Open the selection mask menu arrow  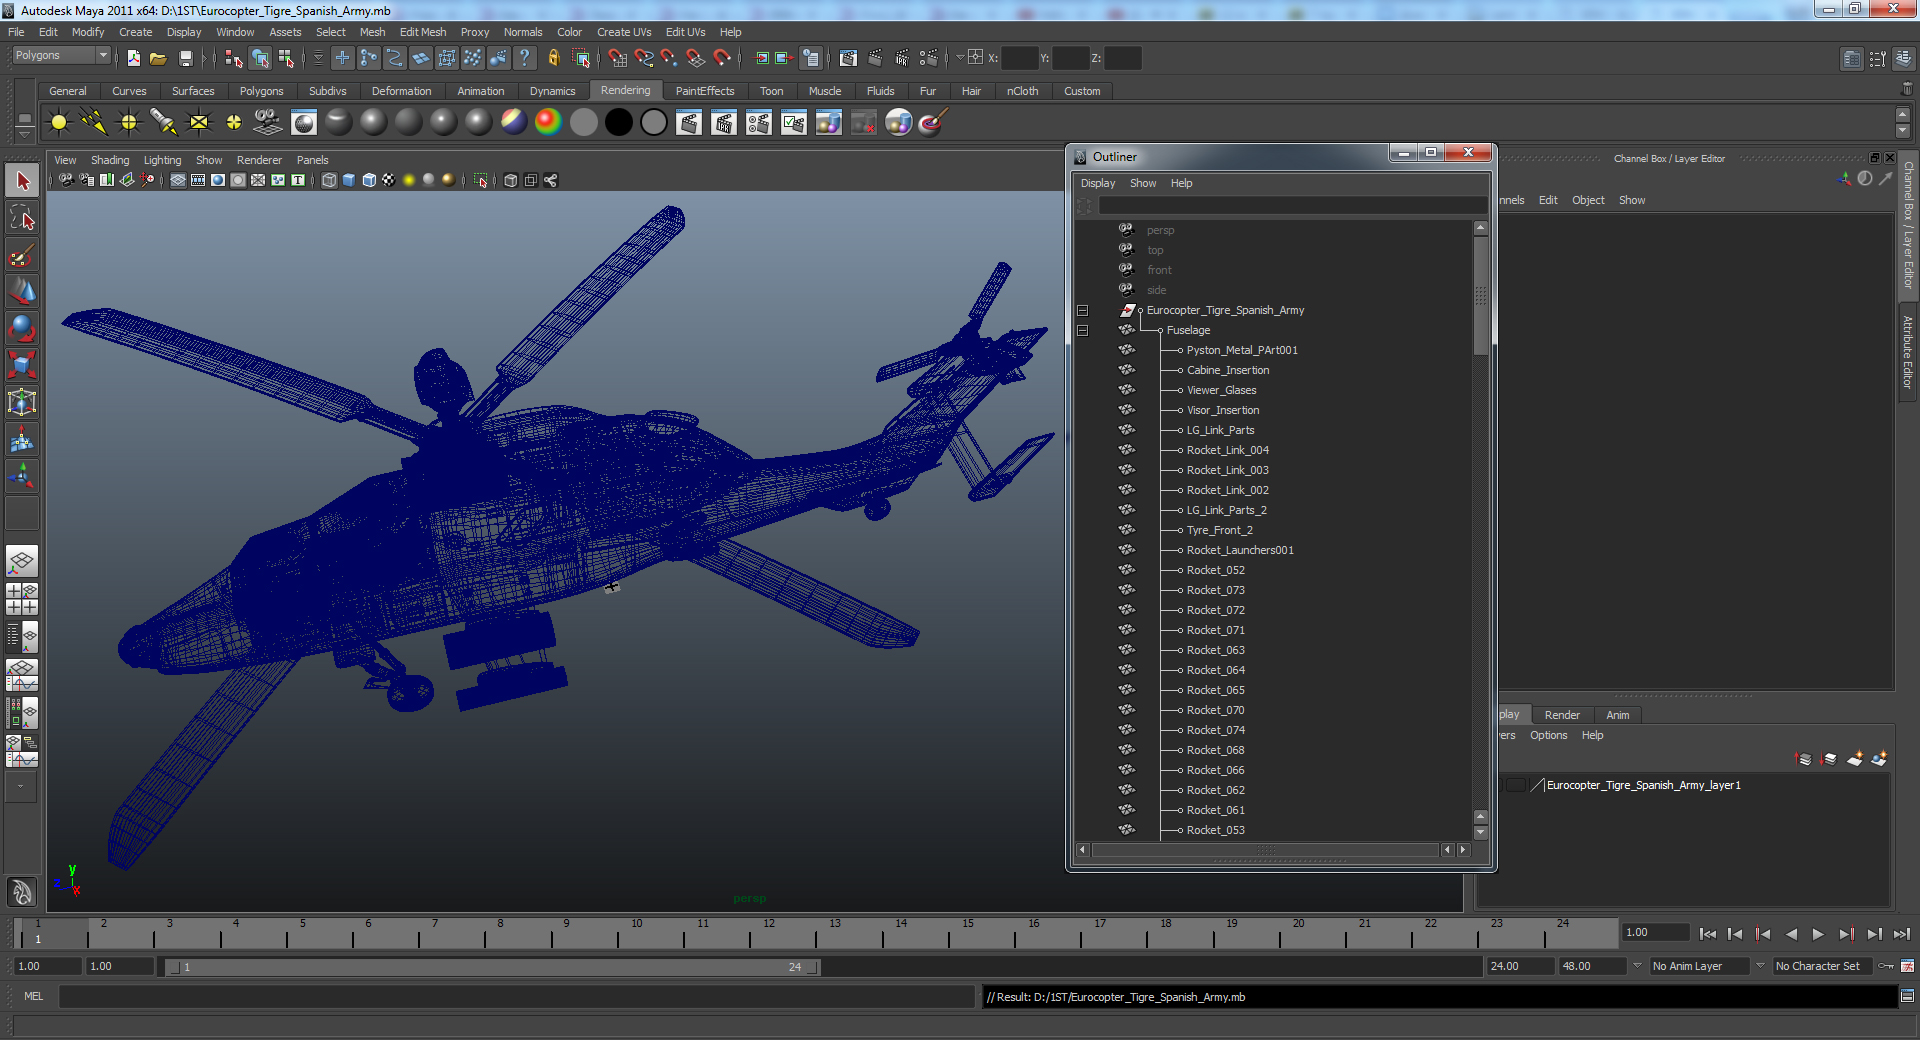[319, 58]
